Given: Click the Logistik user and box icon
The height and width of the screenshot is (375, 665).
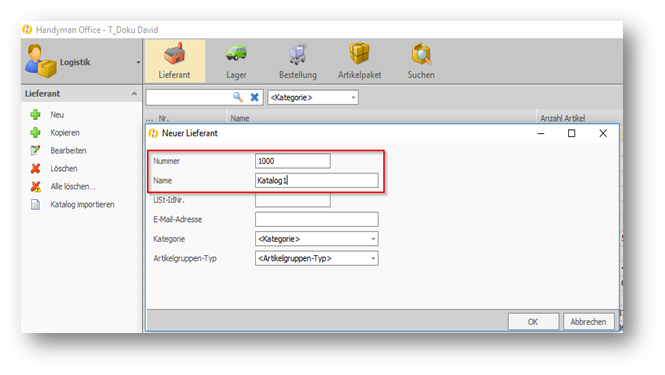Looking at the screenshot, I should coord(40,62).
